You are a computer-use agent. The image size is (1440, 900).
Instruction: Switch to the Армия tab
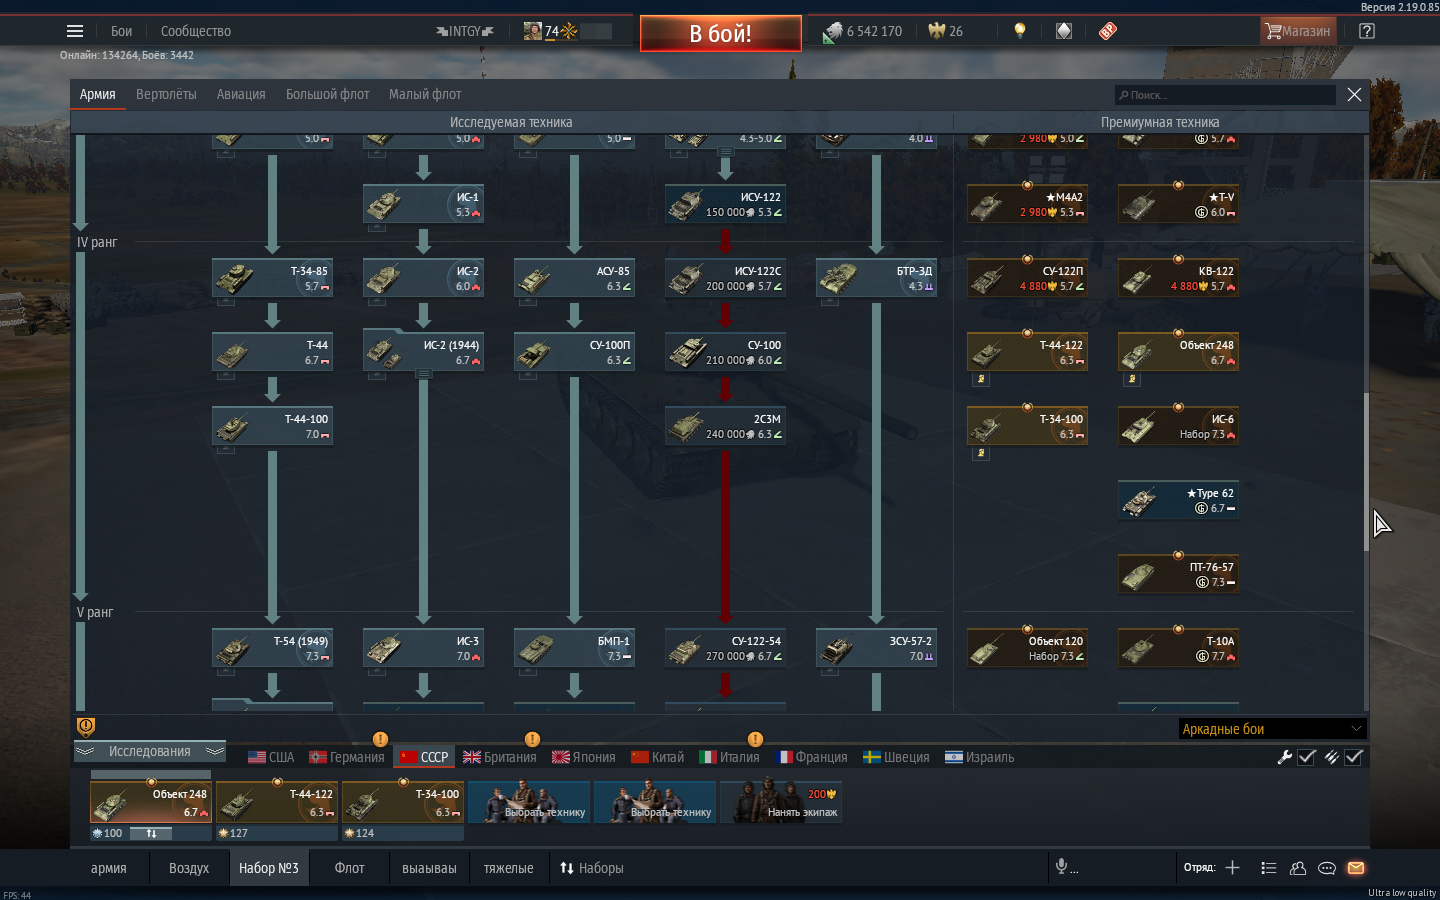(98, 94)
